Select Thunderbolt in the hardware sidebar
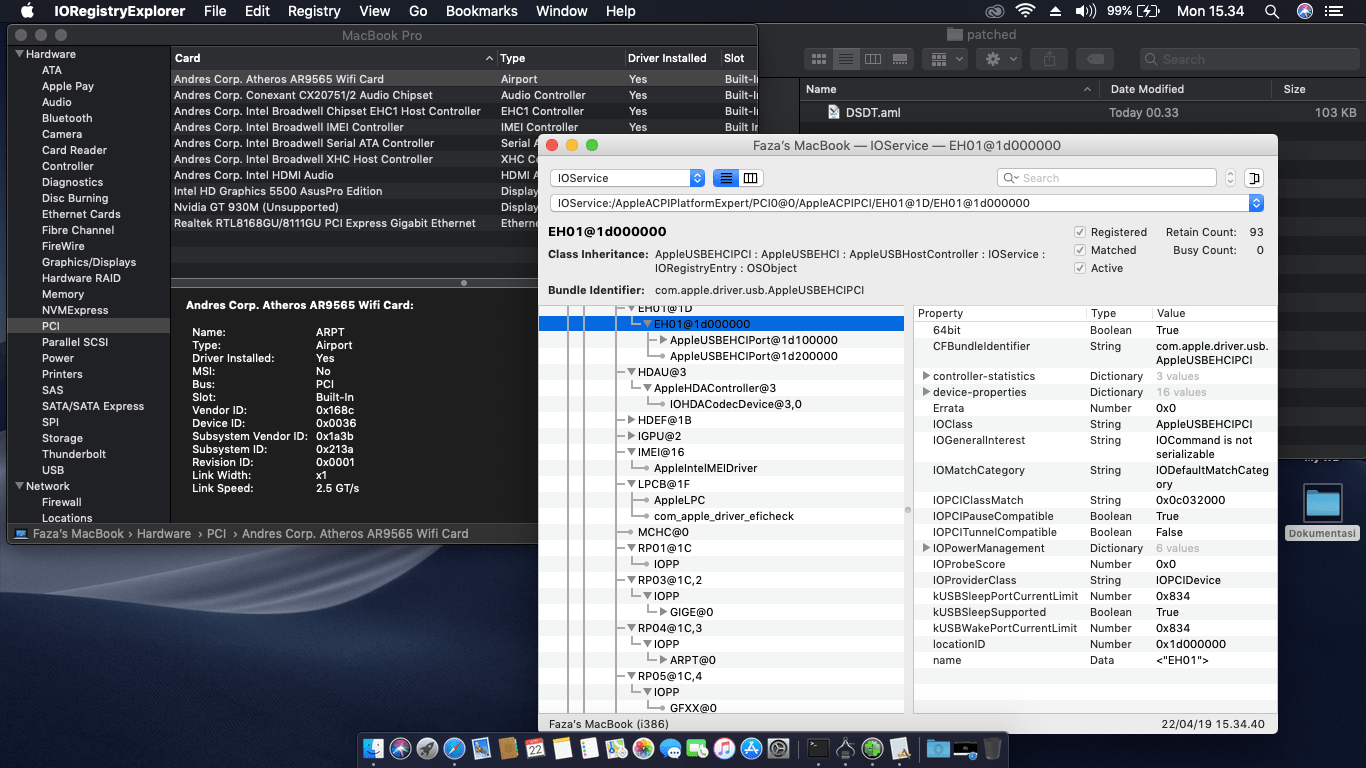The width and height of the screenshot is (1366, 768). 74,454
